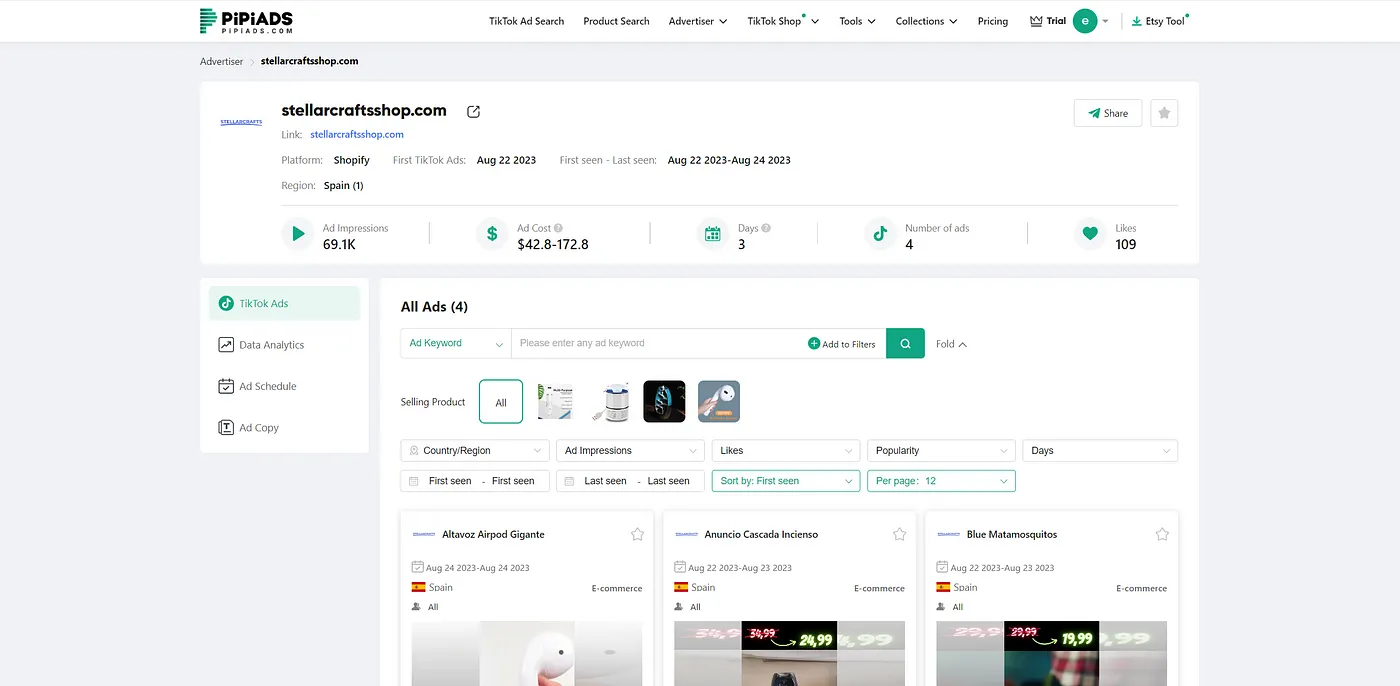The height and width of the screenshot is (686, 1400).
Task: Open the stellarcraftsshop.com store link
Action: (x=357, y=134)
